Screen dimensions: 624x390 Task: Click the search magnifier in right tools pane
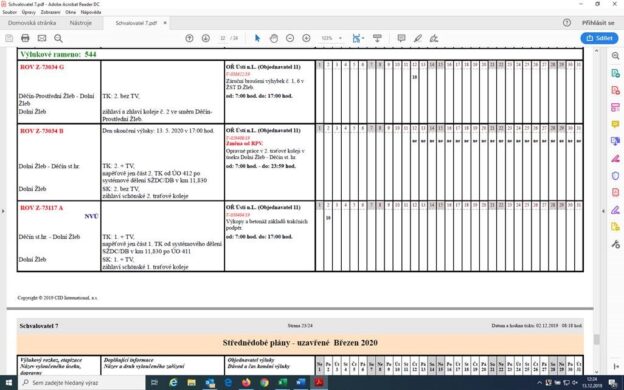615,56
